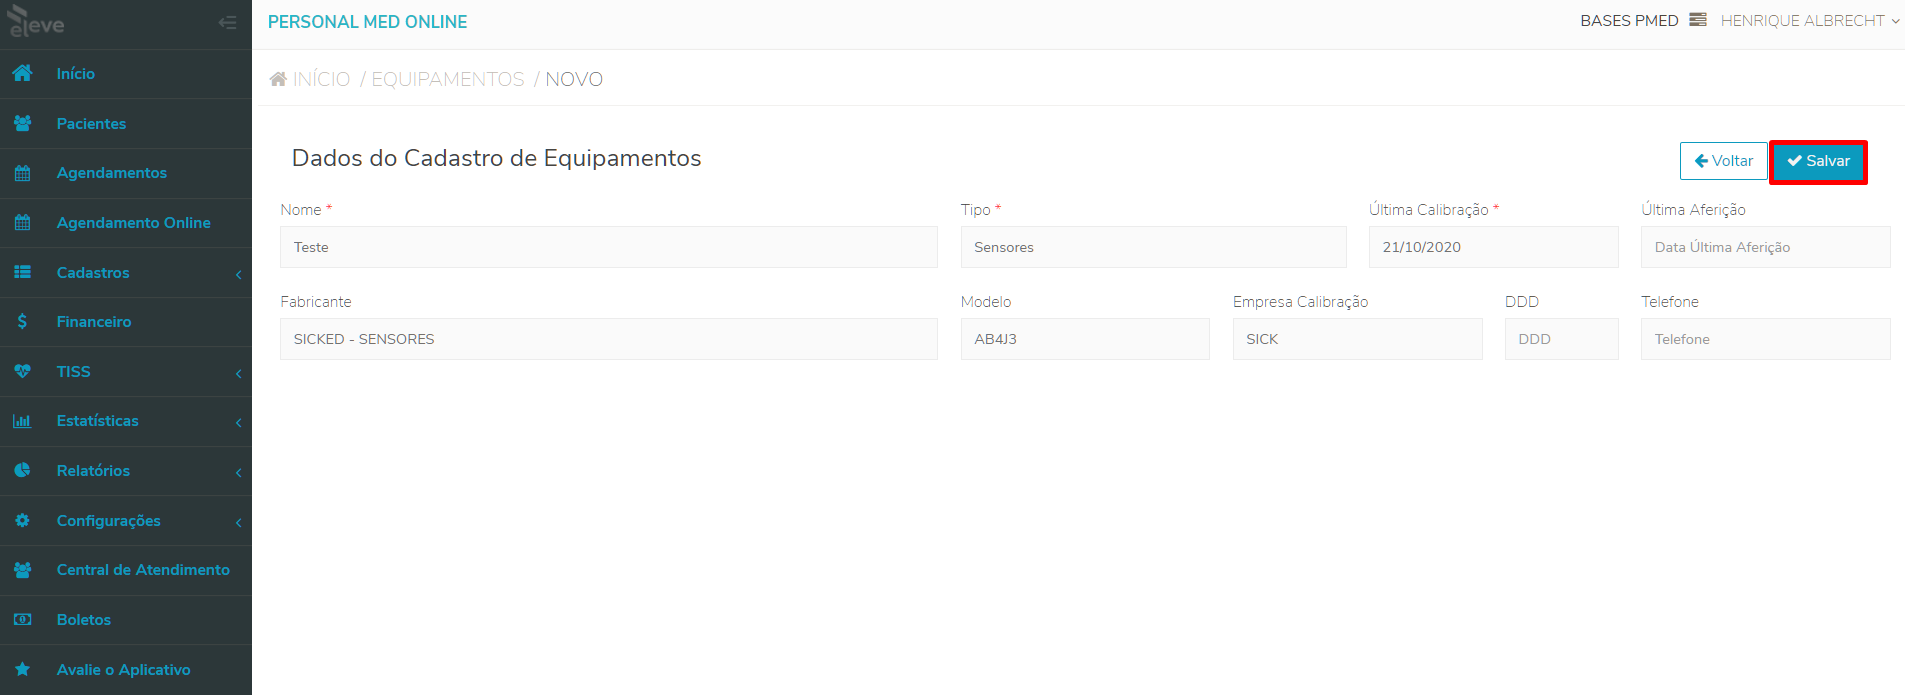Click the Última Calibração date field

tap(1494, 247)
